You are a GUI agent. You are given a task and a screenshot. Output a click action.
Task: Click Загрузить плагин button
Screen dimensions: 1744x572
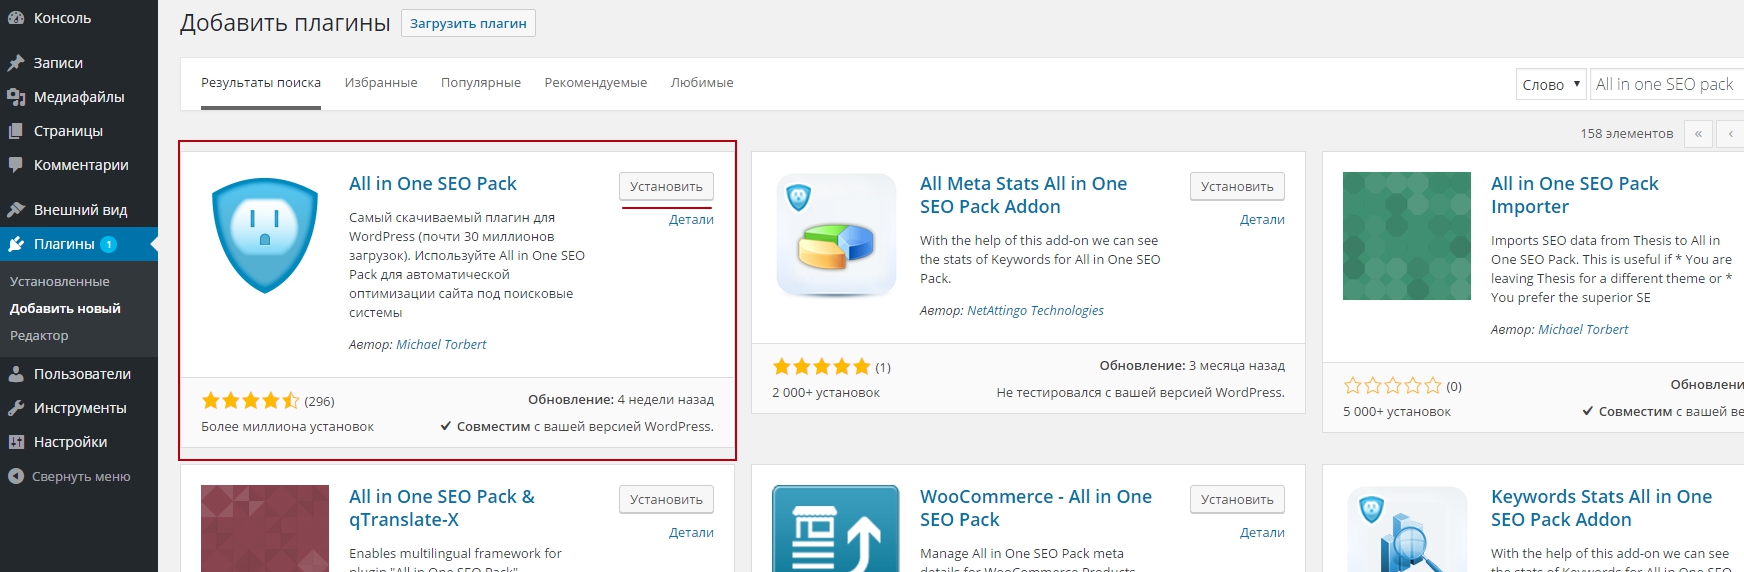click(x=468, y=23)
